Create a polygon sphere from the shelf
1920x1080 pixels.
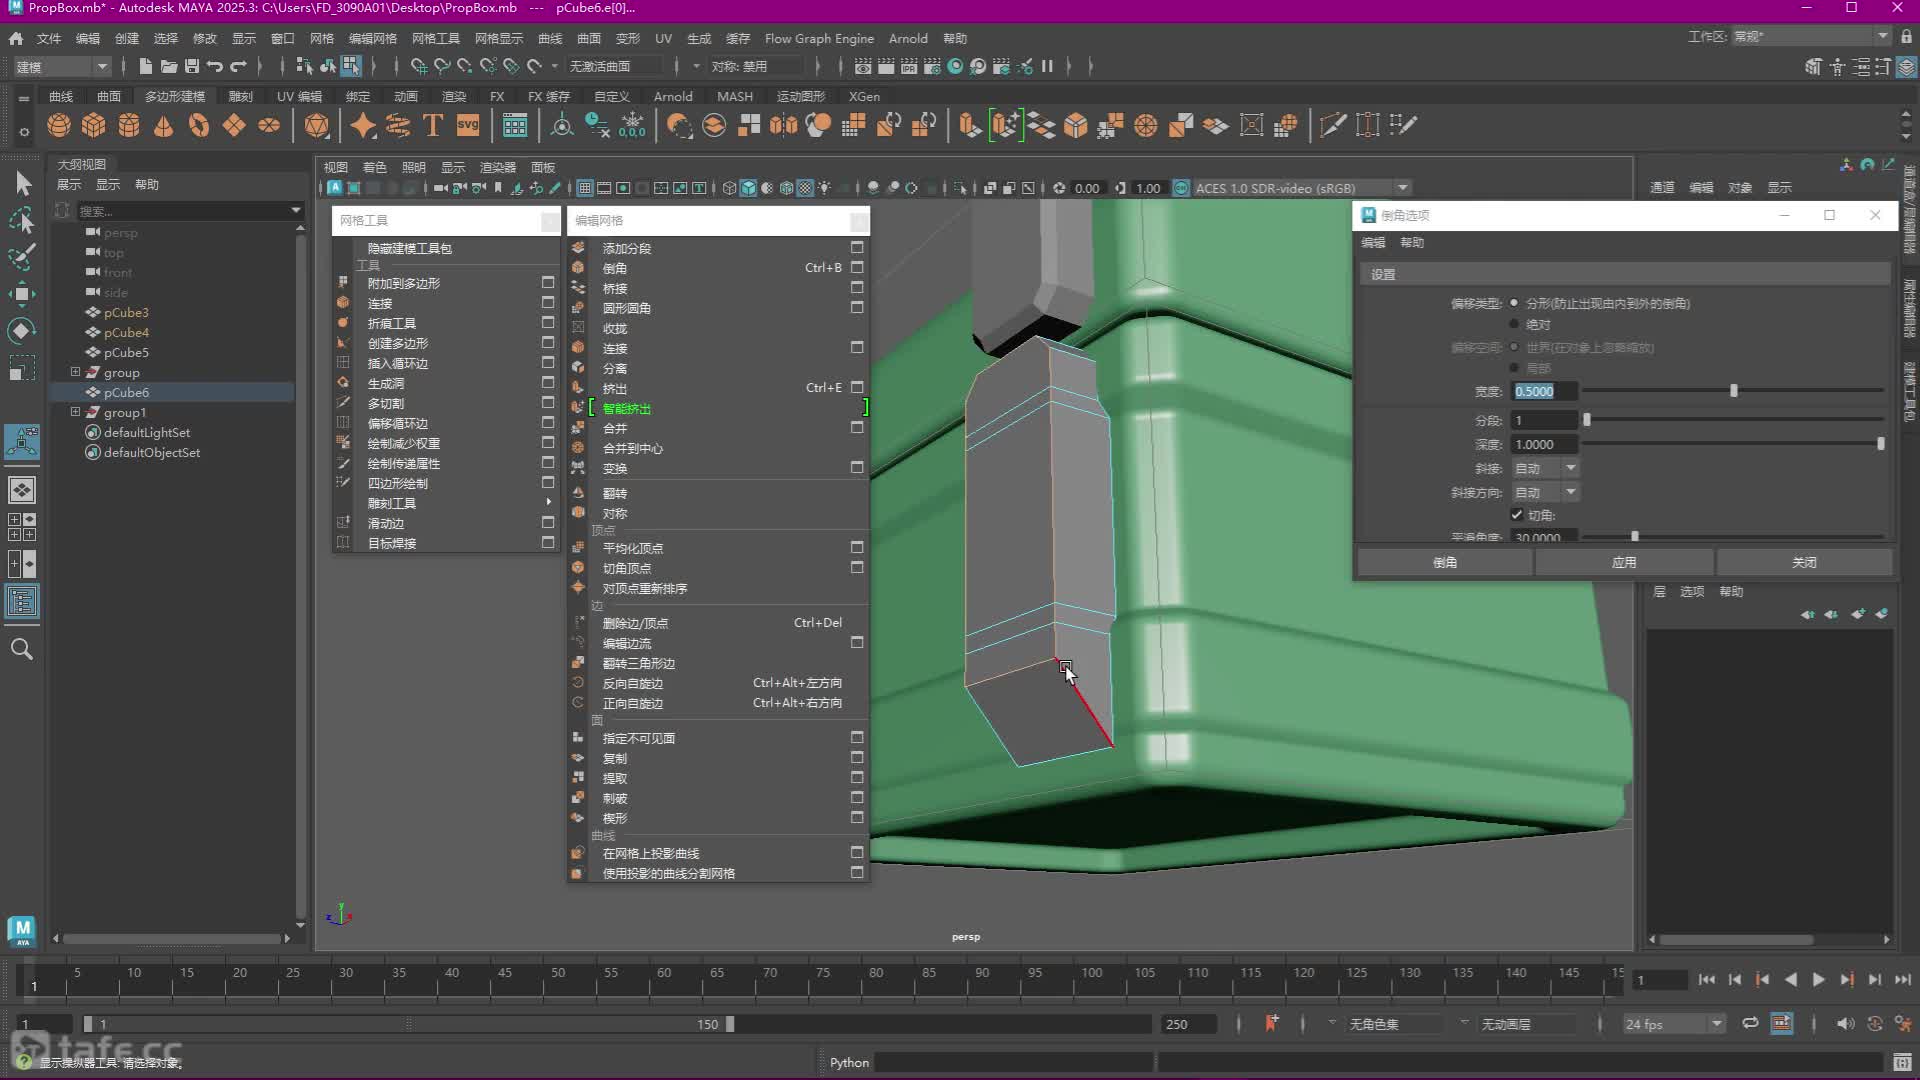(59, 126)
